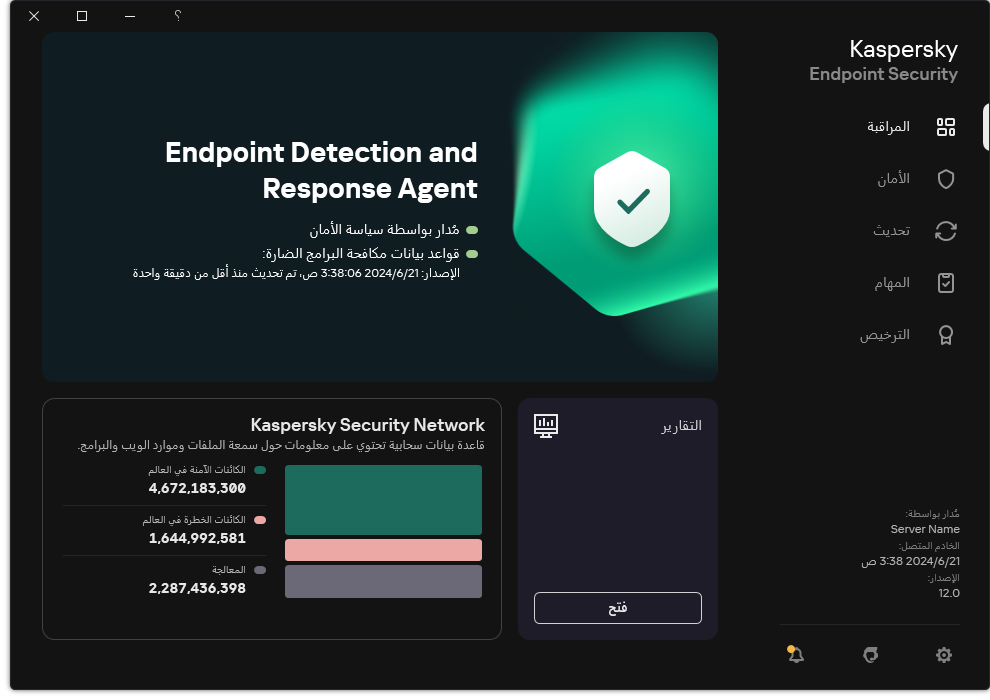Click the green safe objects bar
The width and height of the screenshot is (990, 700).
click(383, 500)
